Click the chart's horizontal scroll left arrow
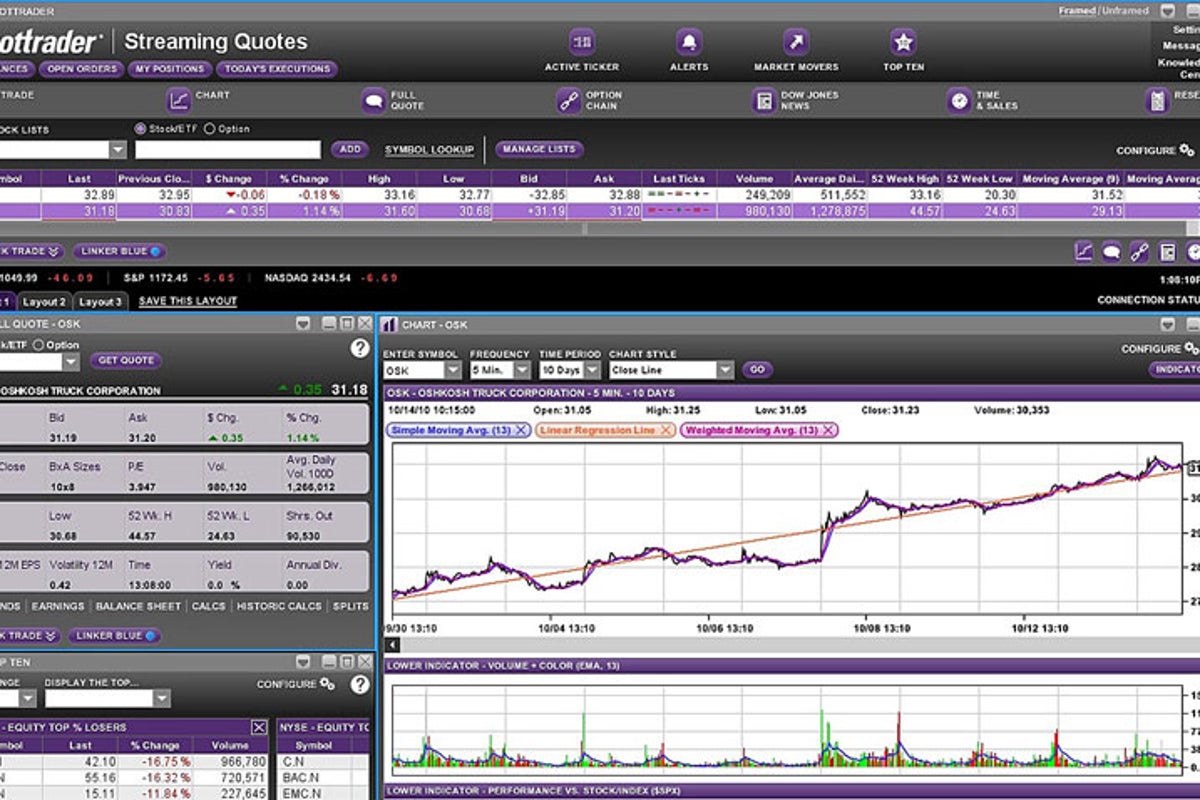This screenshot has height=800, width=1200. tap(390, 645)
